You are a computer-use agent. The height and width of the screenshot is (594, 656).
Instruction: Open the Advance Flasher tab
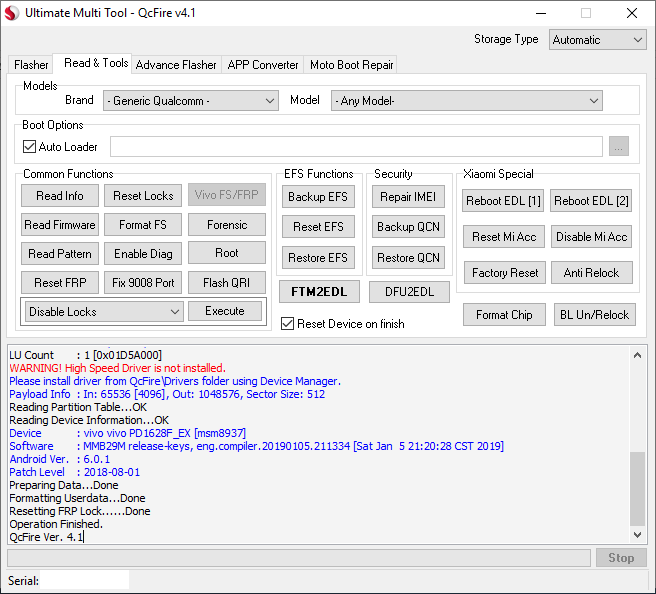[176, 65]
